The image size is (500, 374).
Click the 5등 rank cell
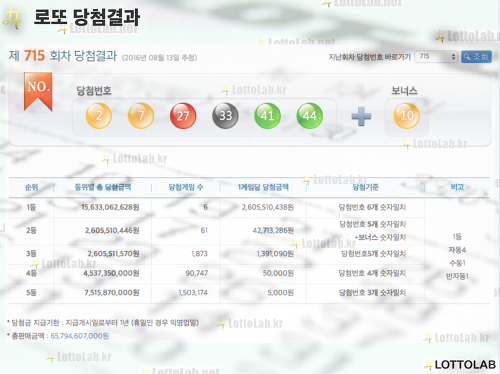click(31, 293)
